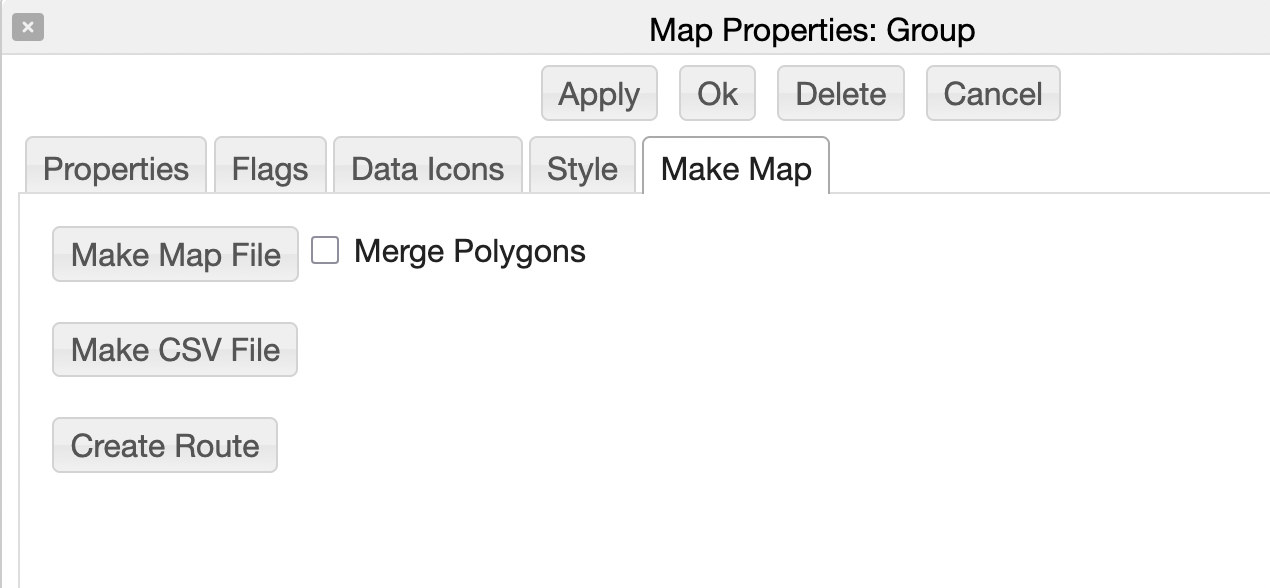Click the Make Map File button
The image size is (1270, 588).
point(175,254)
